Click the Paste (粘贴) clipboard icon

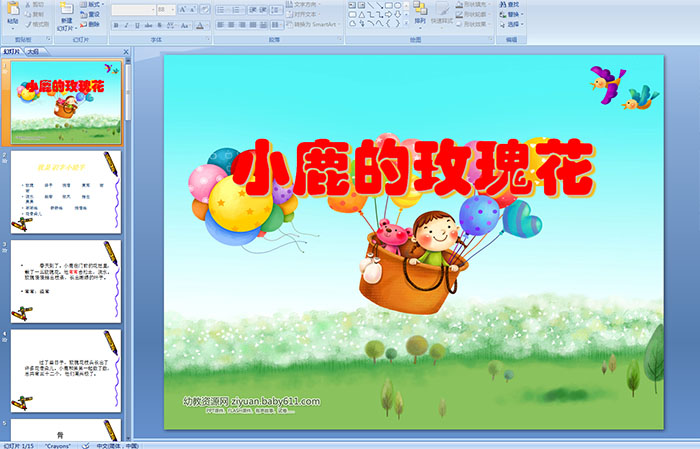[13, 8]
